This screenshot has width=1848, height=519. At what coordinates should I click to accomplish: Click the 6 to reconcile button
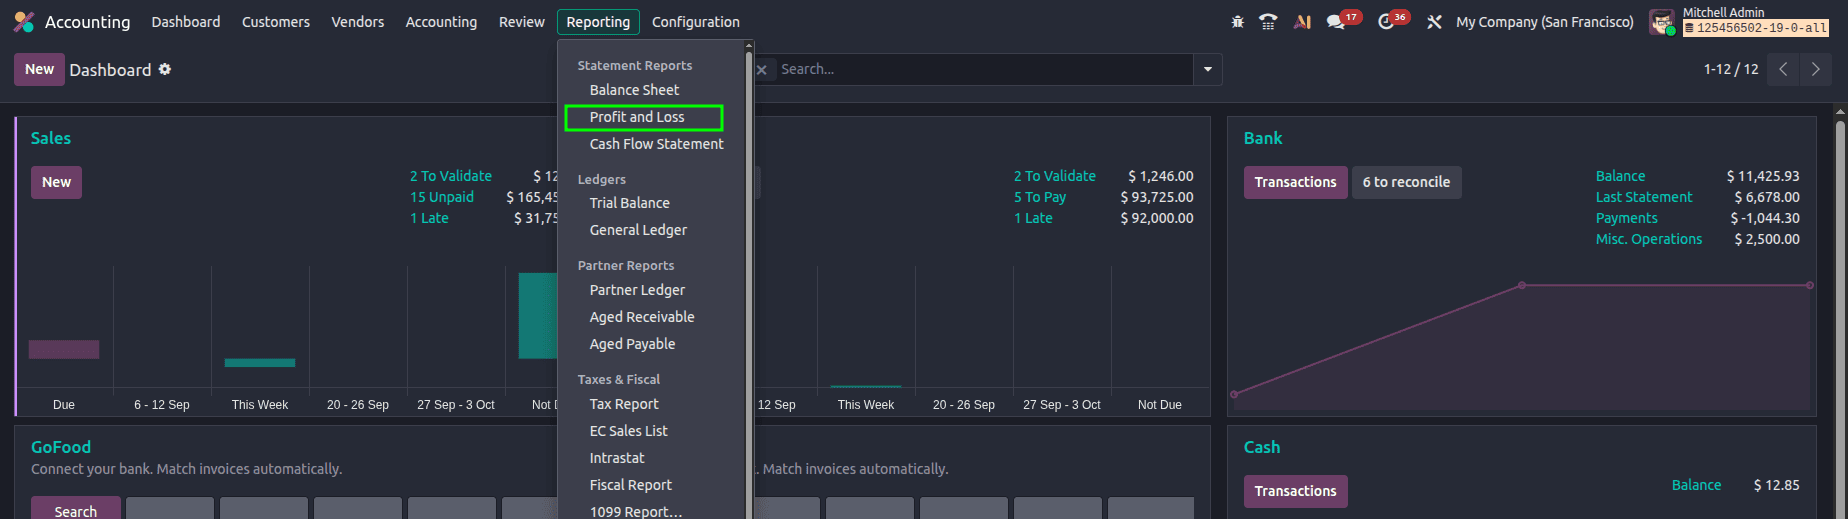1406,182
